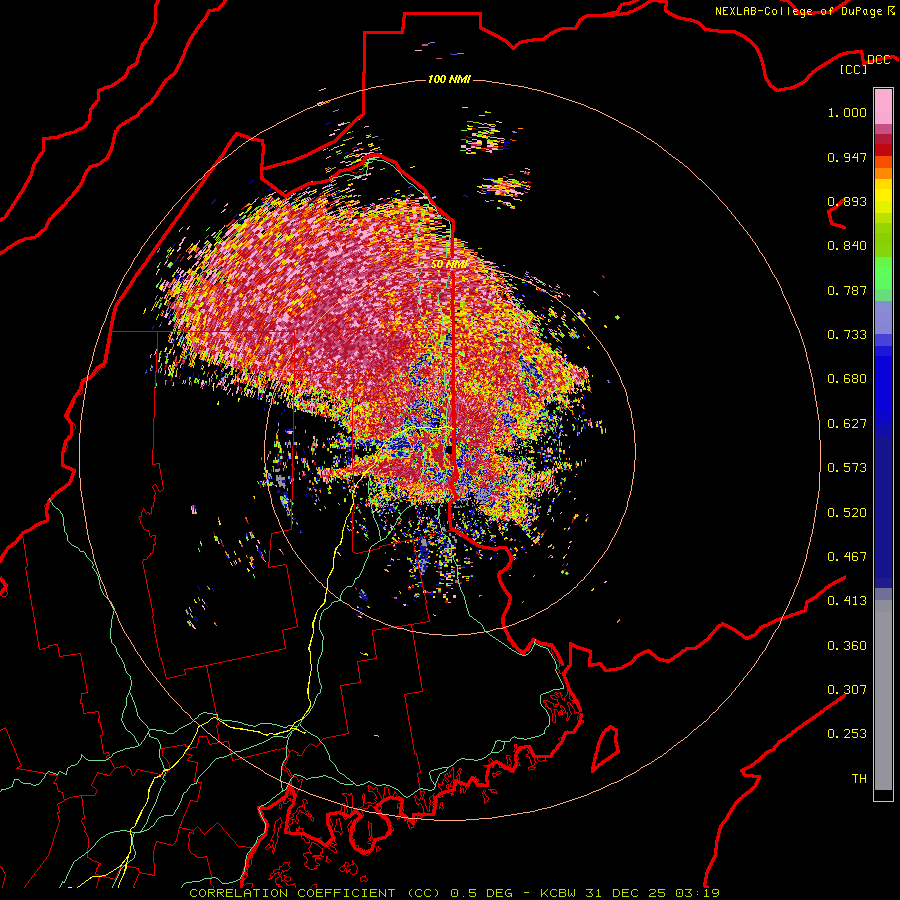Click the Correlation Coefficient product caption
The width and height of the screenshot is (900, 900).
pos(455,893)
